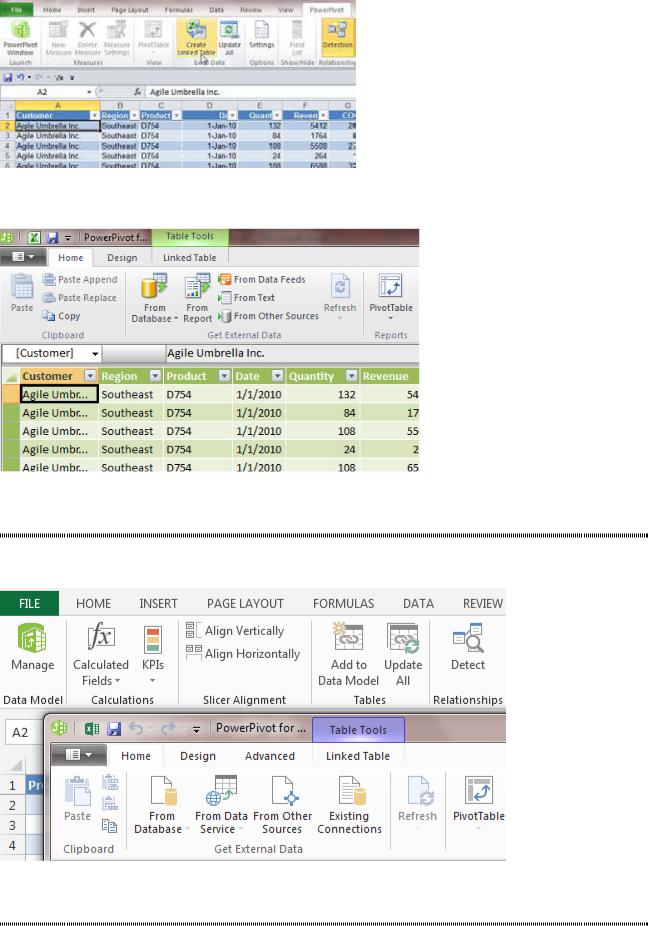Screen dimensions: 648x926
Task: Click PivotTable in Reports group
Action: coord(390,297)
